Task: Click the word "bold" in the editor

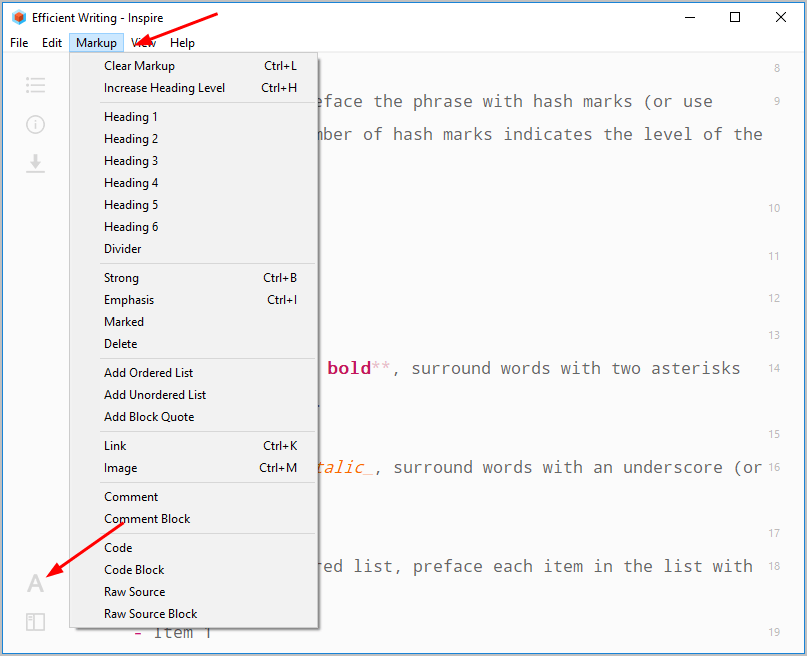Action: (x=349, y=368)
